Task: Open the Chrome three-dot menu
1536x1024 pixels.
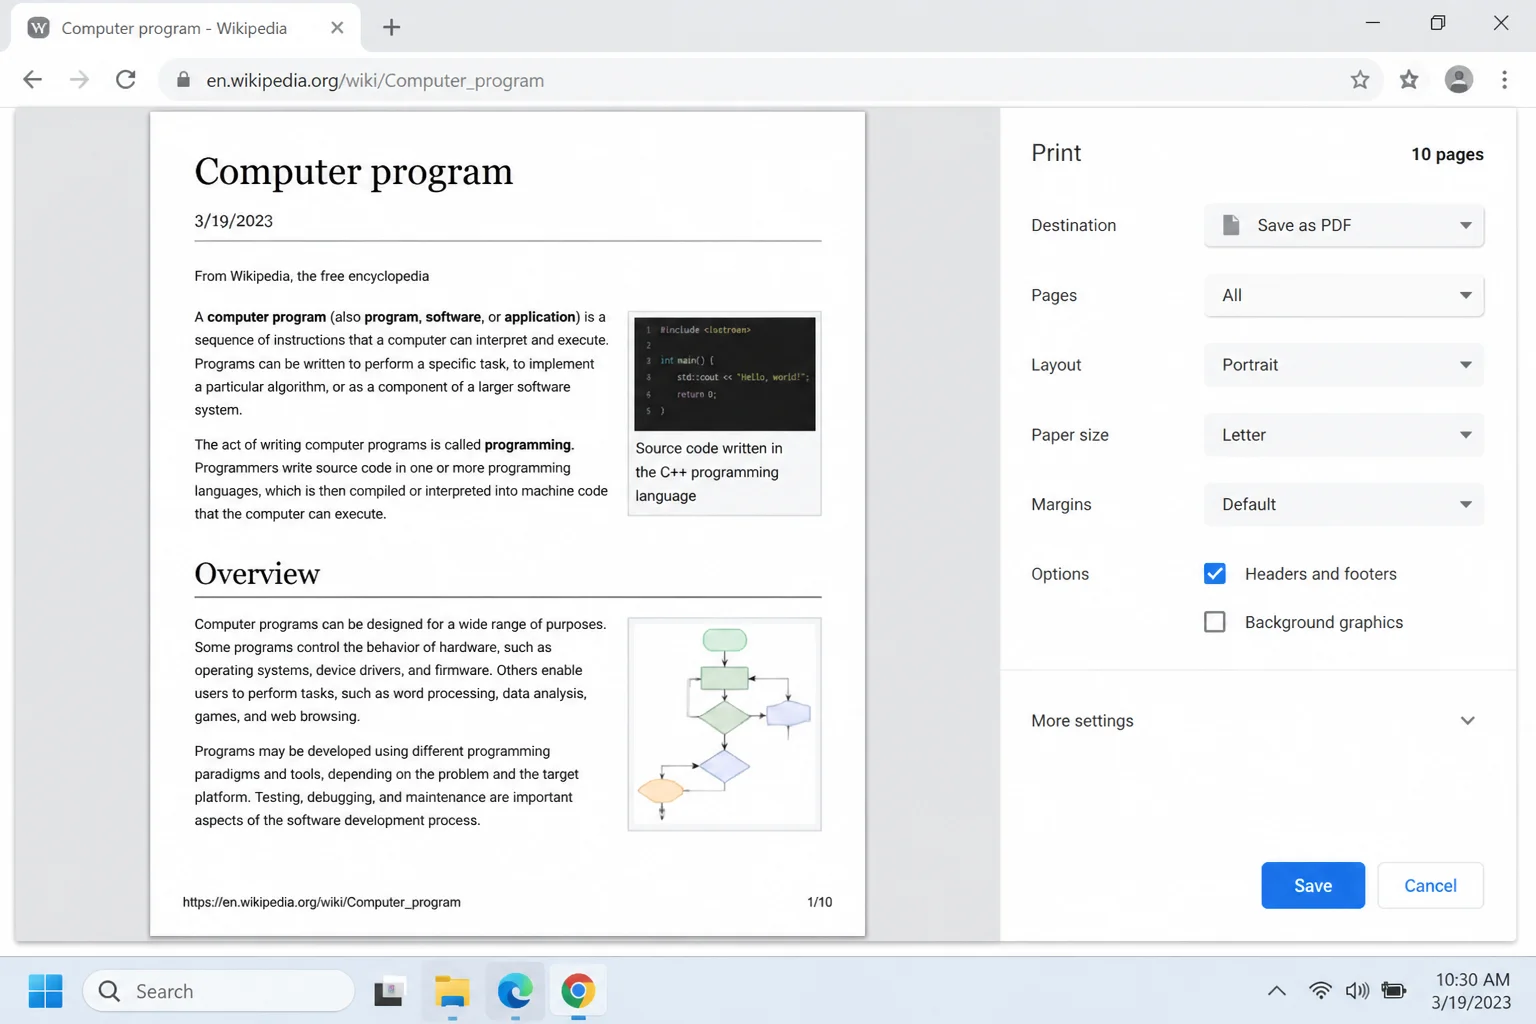Action: (x=1504, y=80)
